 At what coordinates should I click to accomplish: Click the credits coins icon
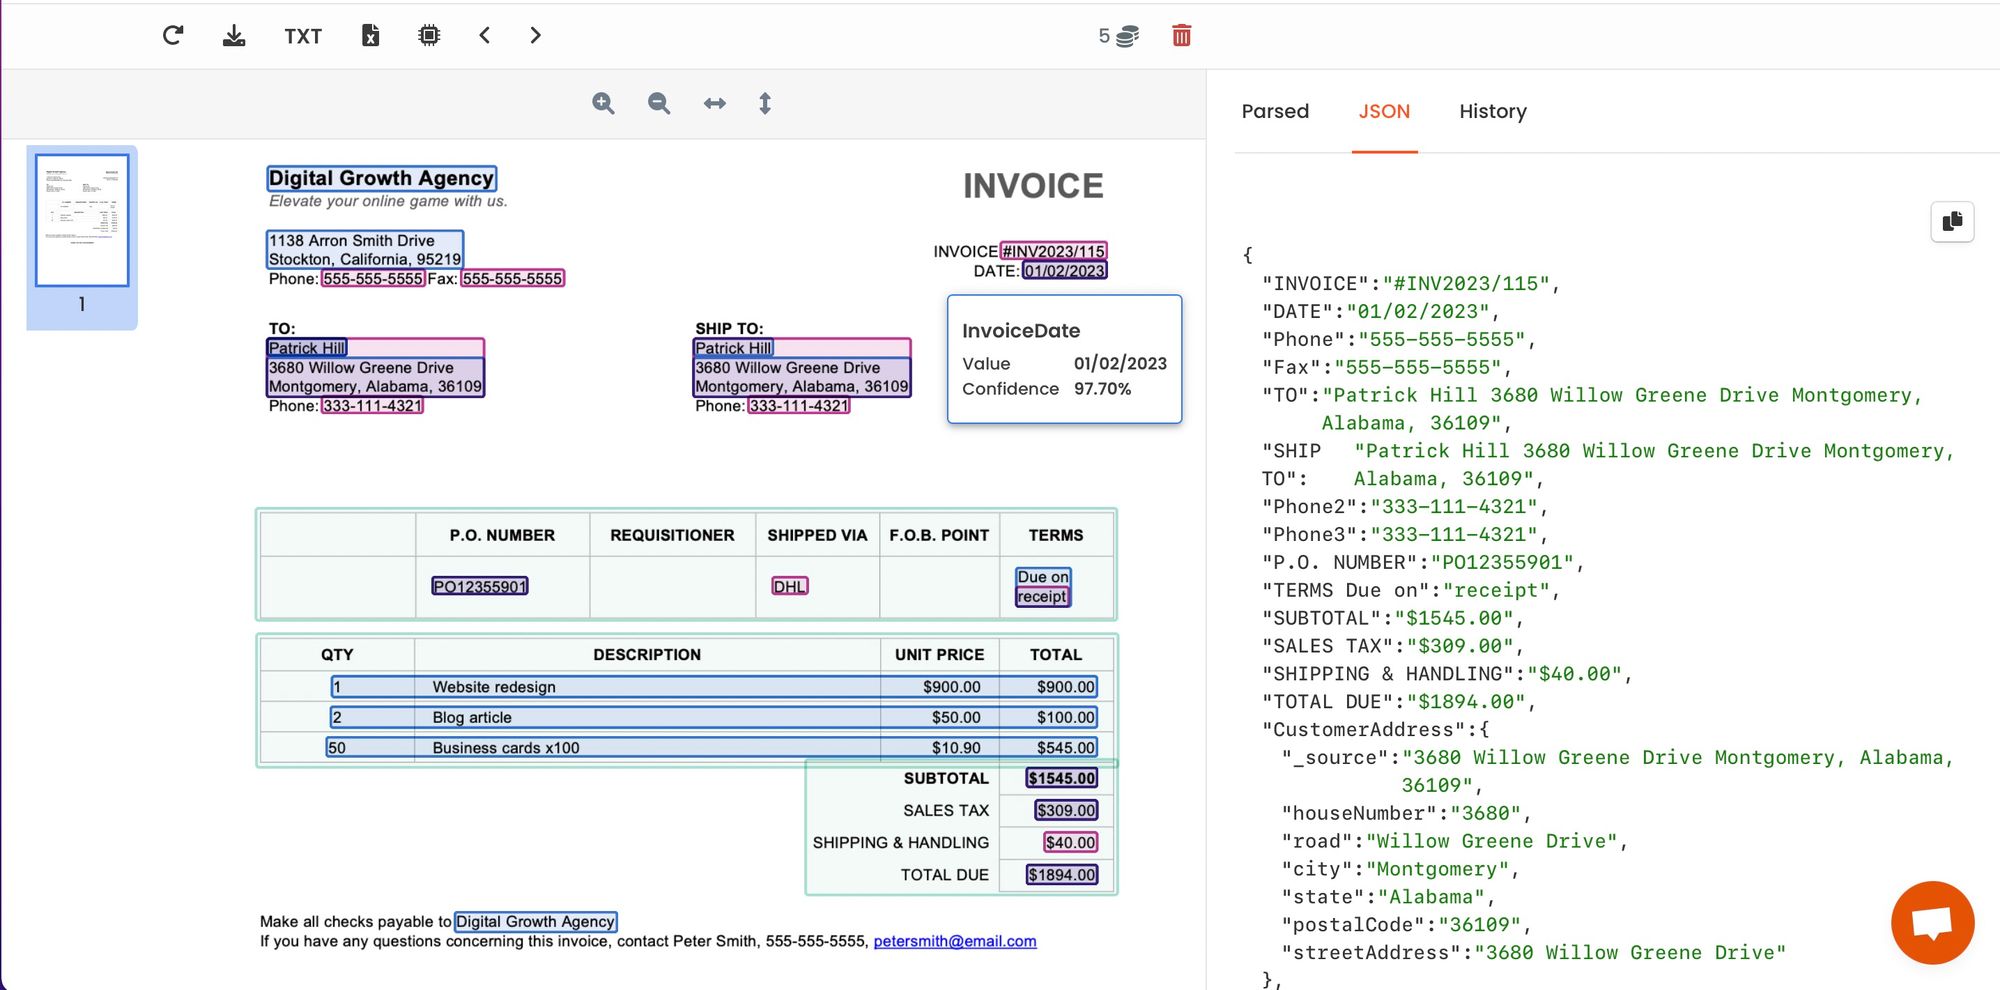pos(1127,37)
